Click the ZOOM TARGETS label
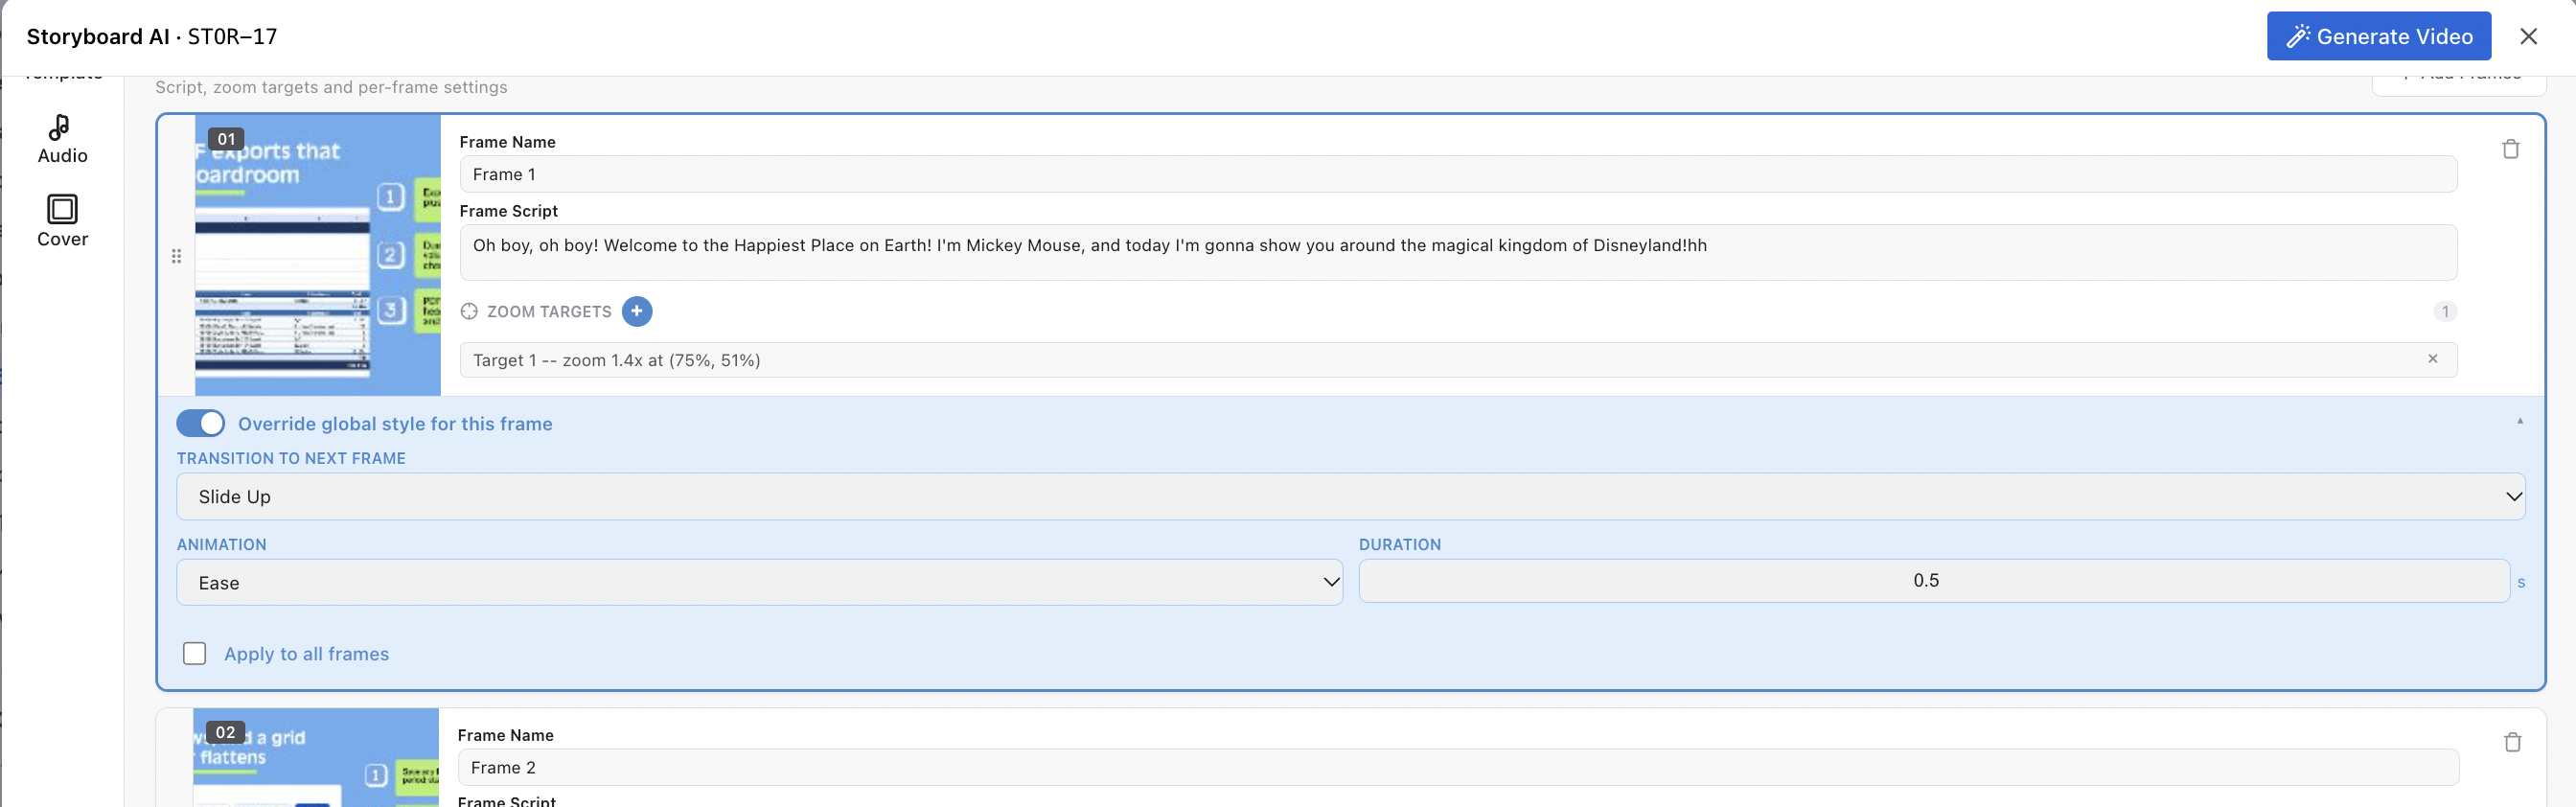 tap(549, 312)
